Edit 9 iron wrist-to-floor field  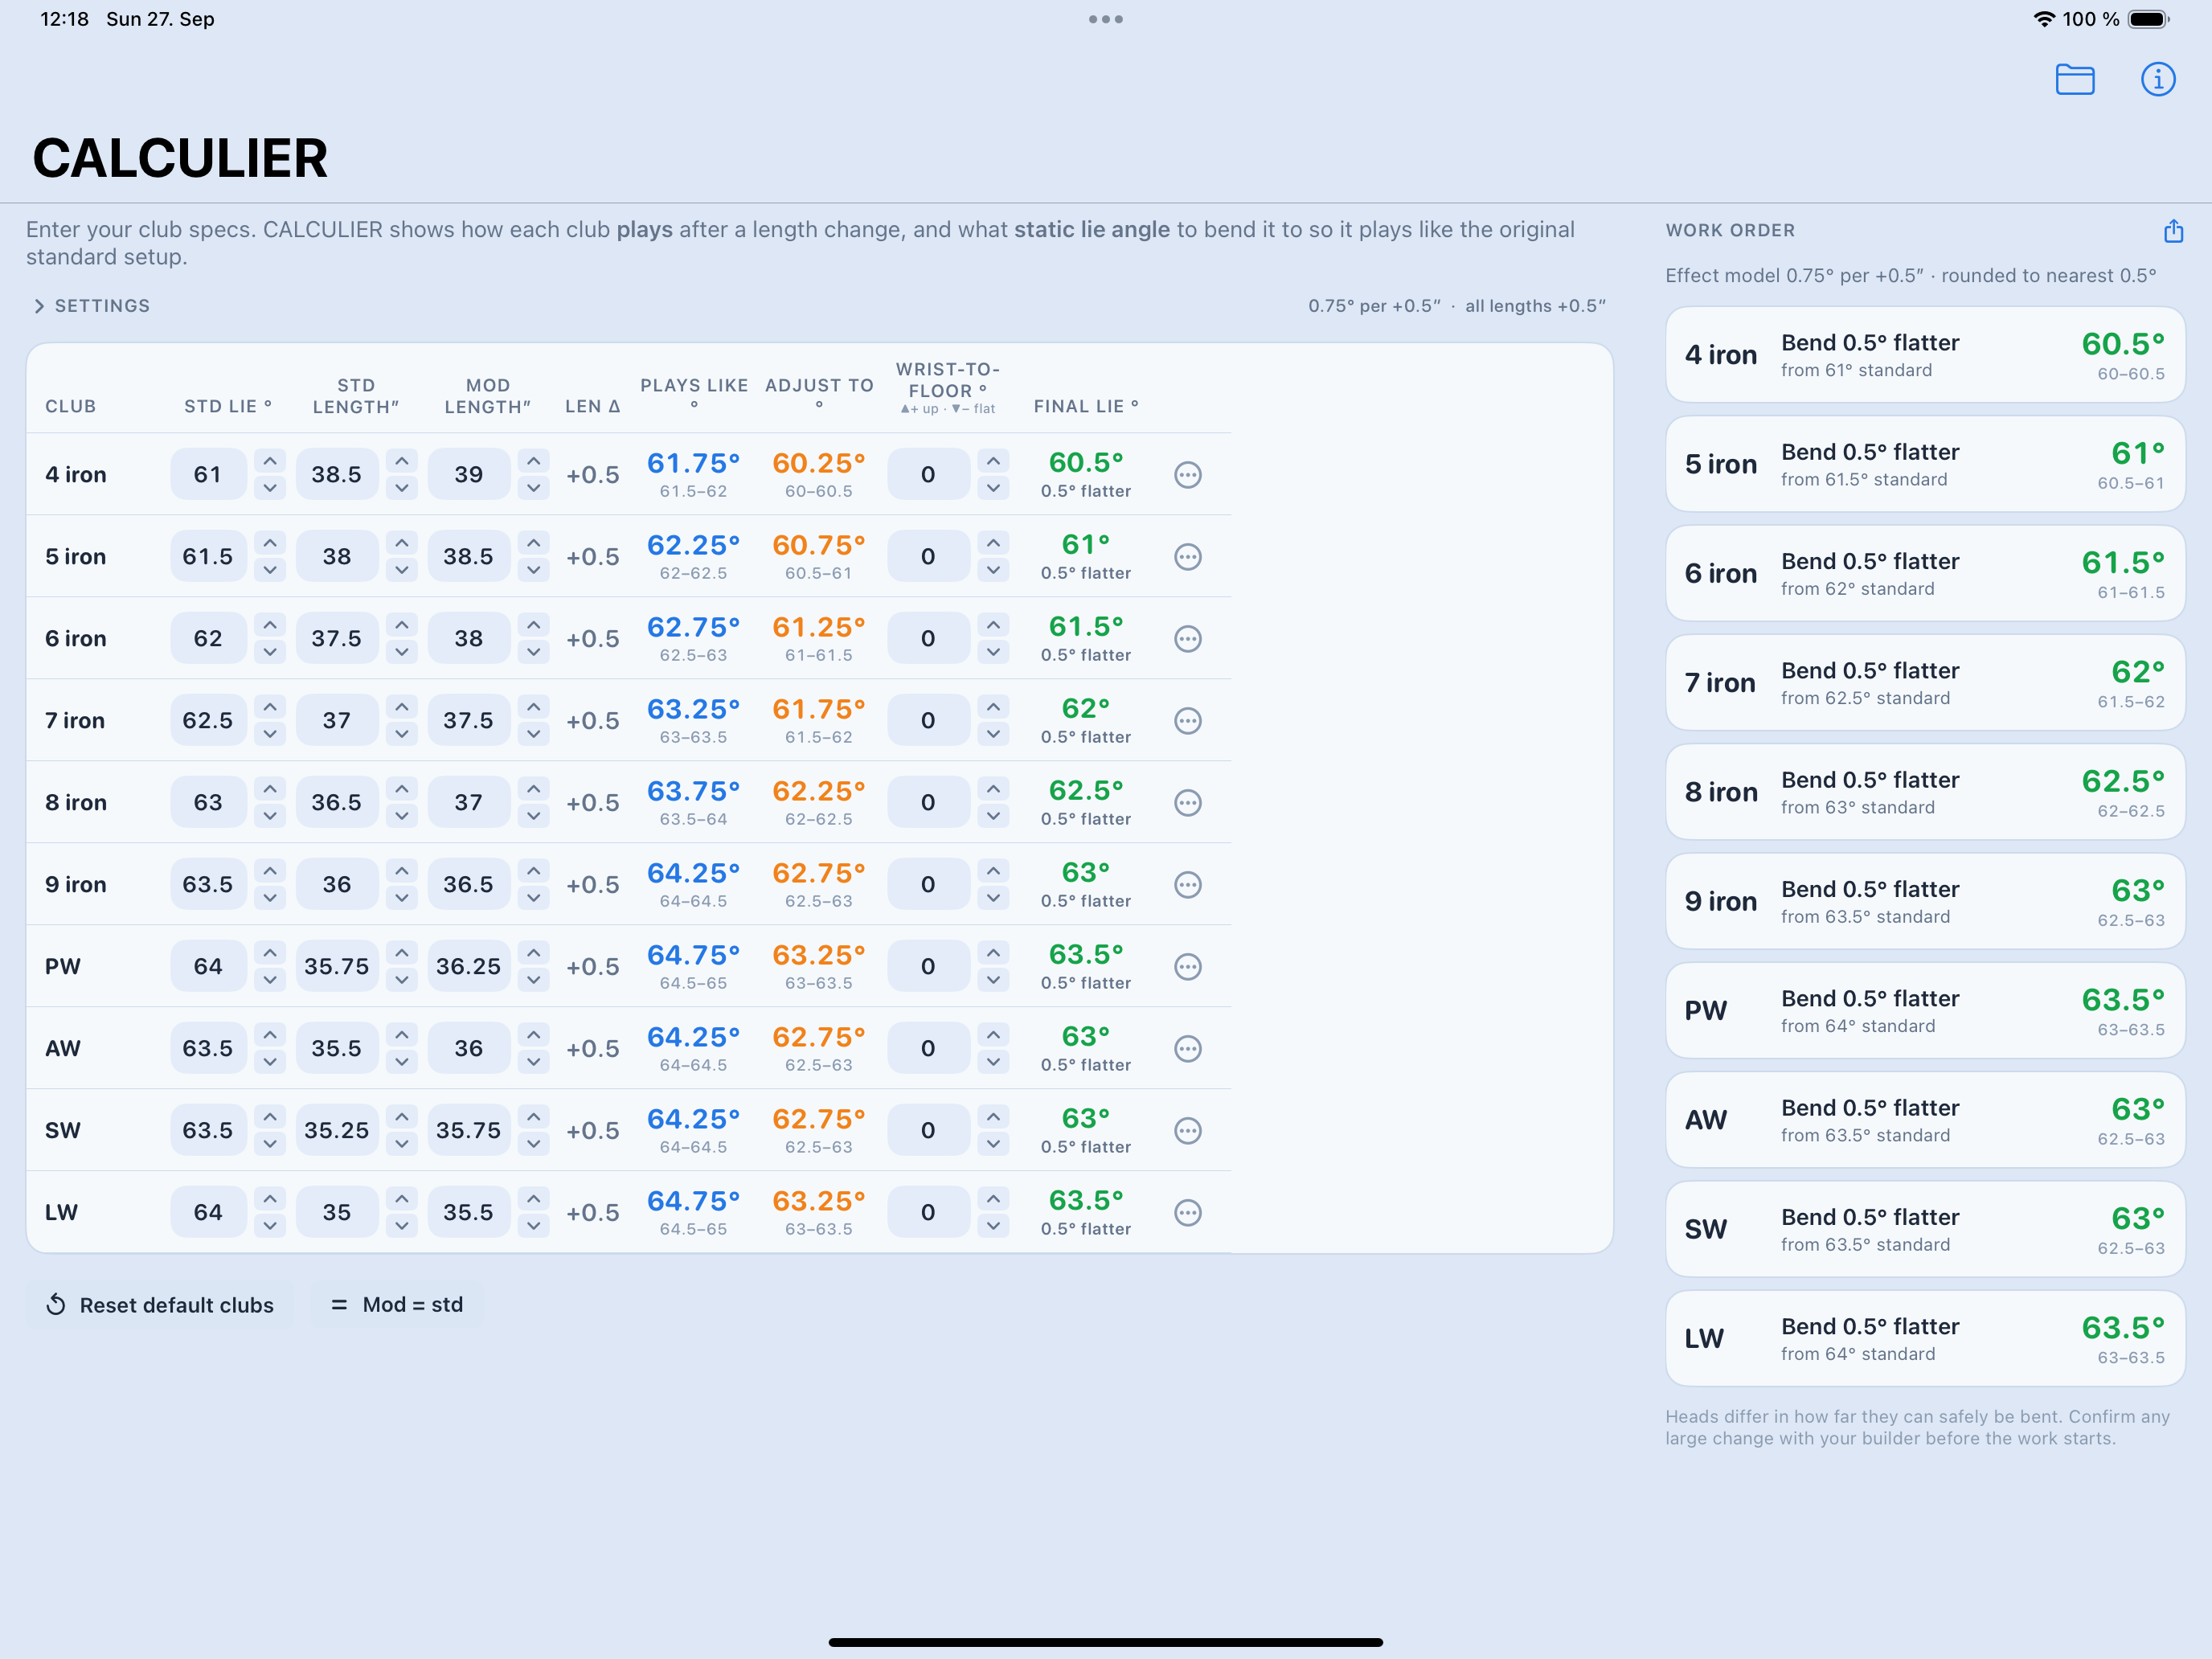[x=928, y=885]
